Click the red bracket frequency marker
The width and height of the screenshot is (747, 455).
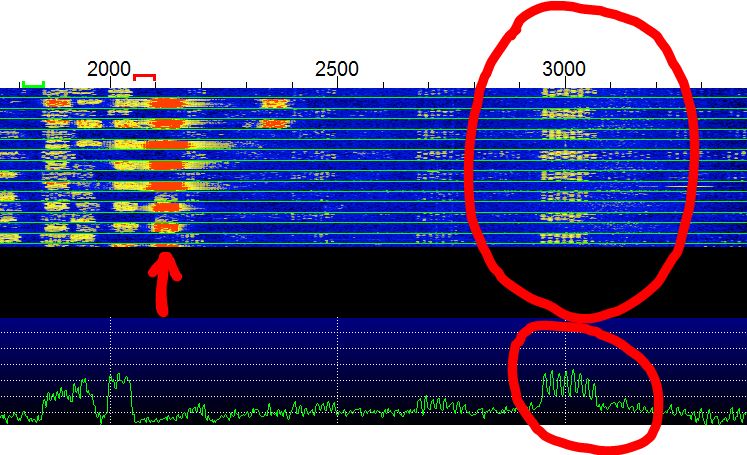(x=144, y=77)
